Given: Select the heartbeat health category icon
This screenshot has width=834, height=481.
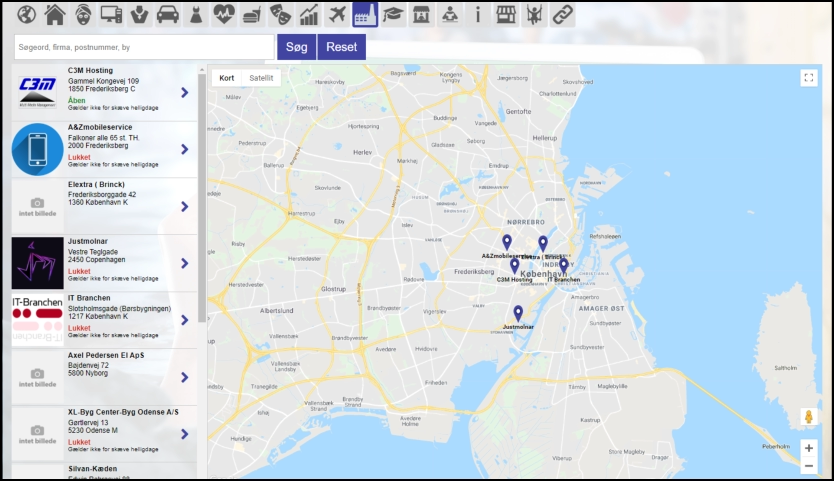Looking at the screenshot, I should coord(224,14).
